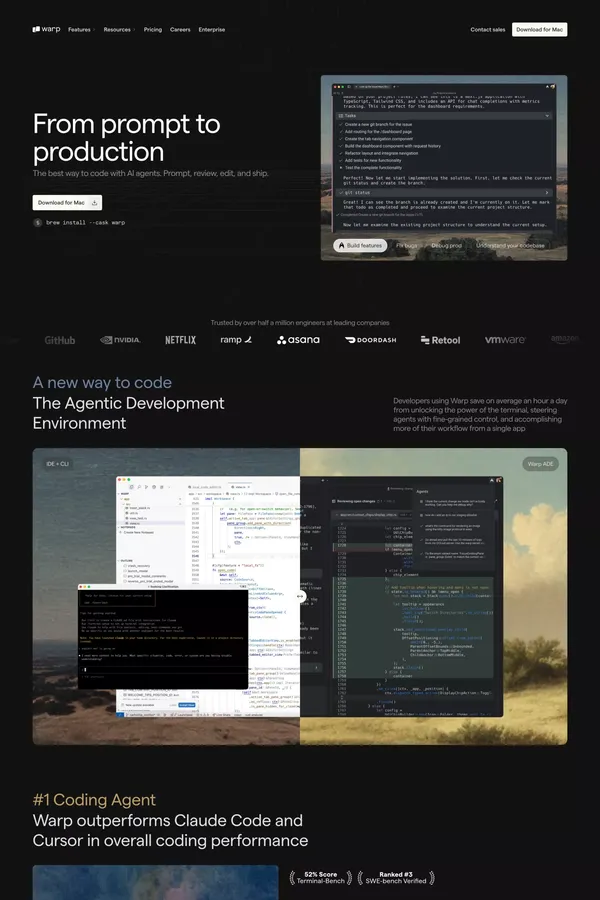This screenshot has width=600, height=900.
Task: Click the task 'Add routing for the /dashboard page'
Action: tap(378, 132)
